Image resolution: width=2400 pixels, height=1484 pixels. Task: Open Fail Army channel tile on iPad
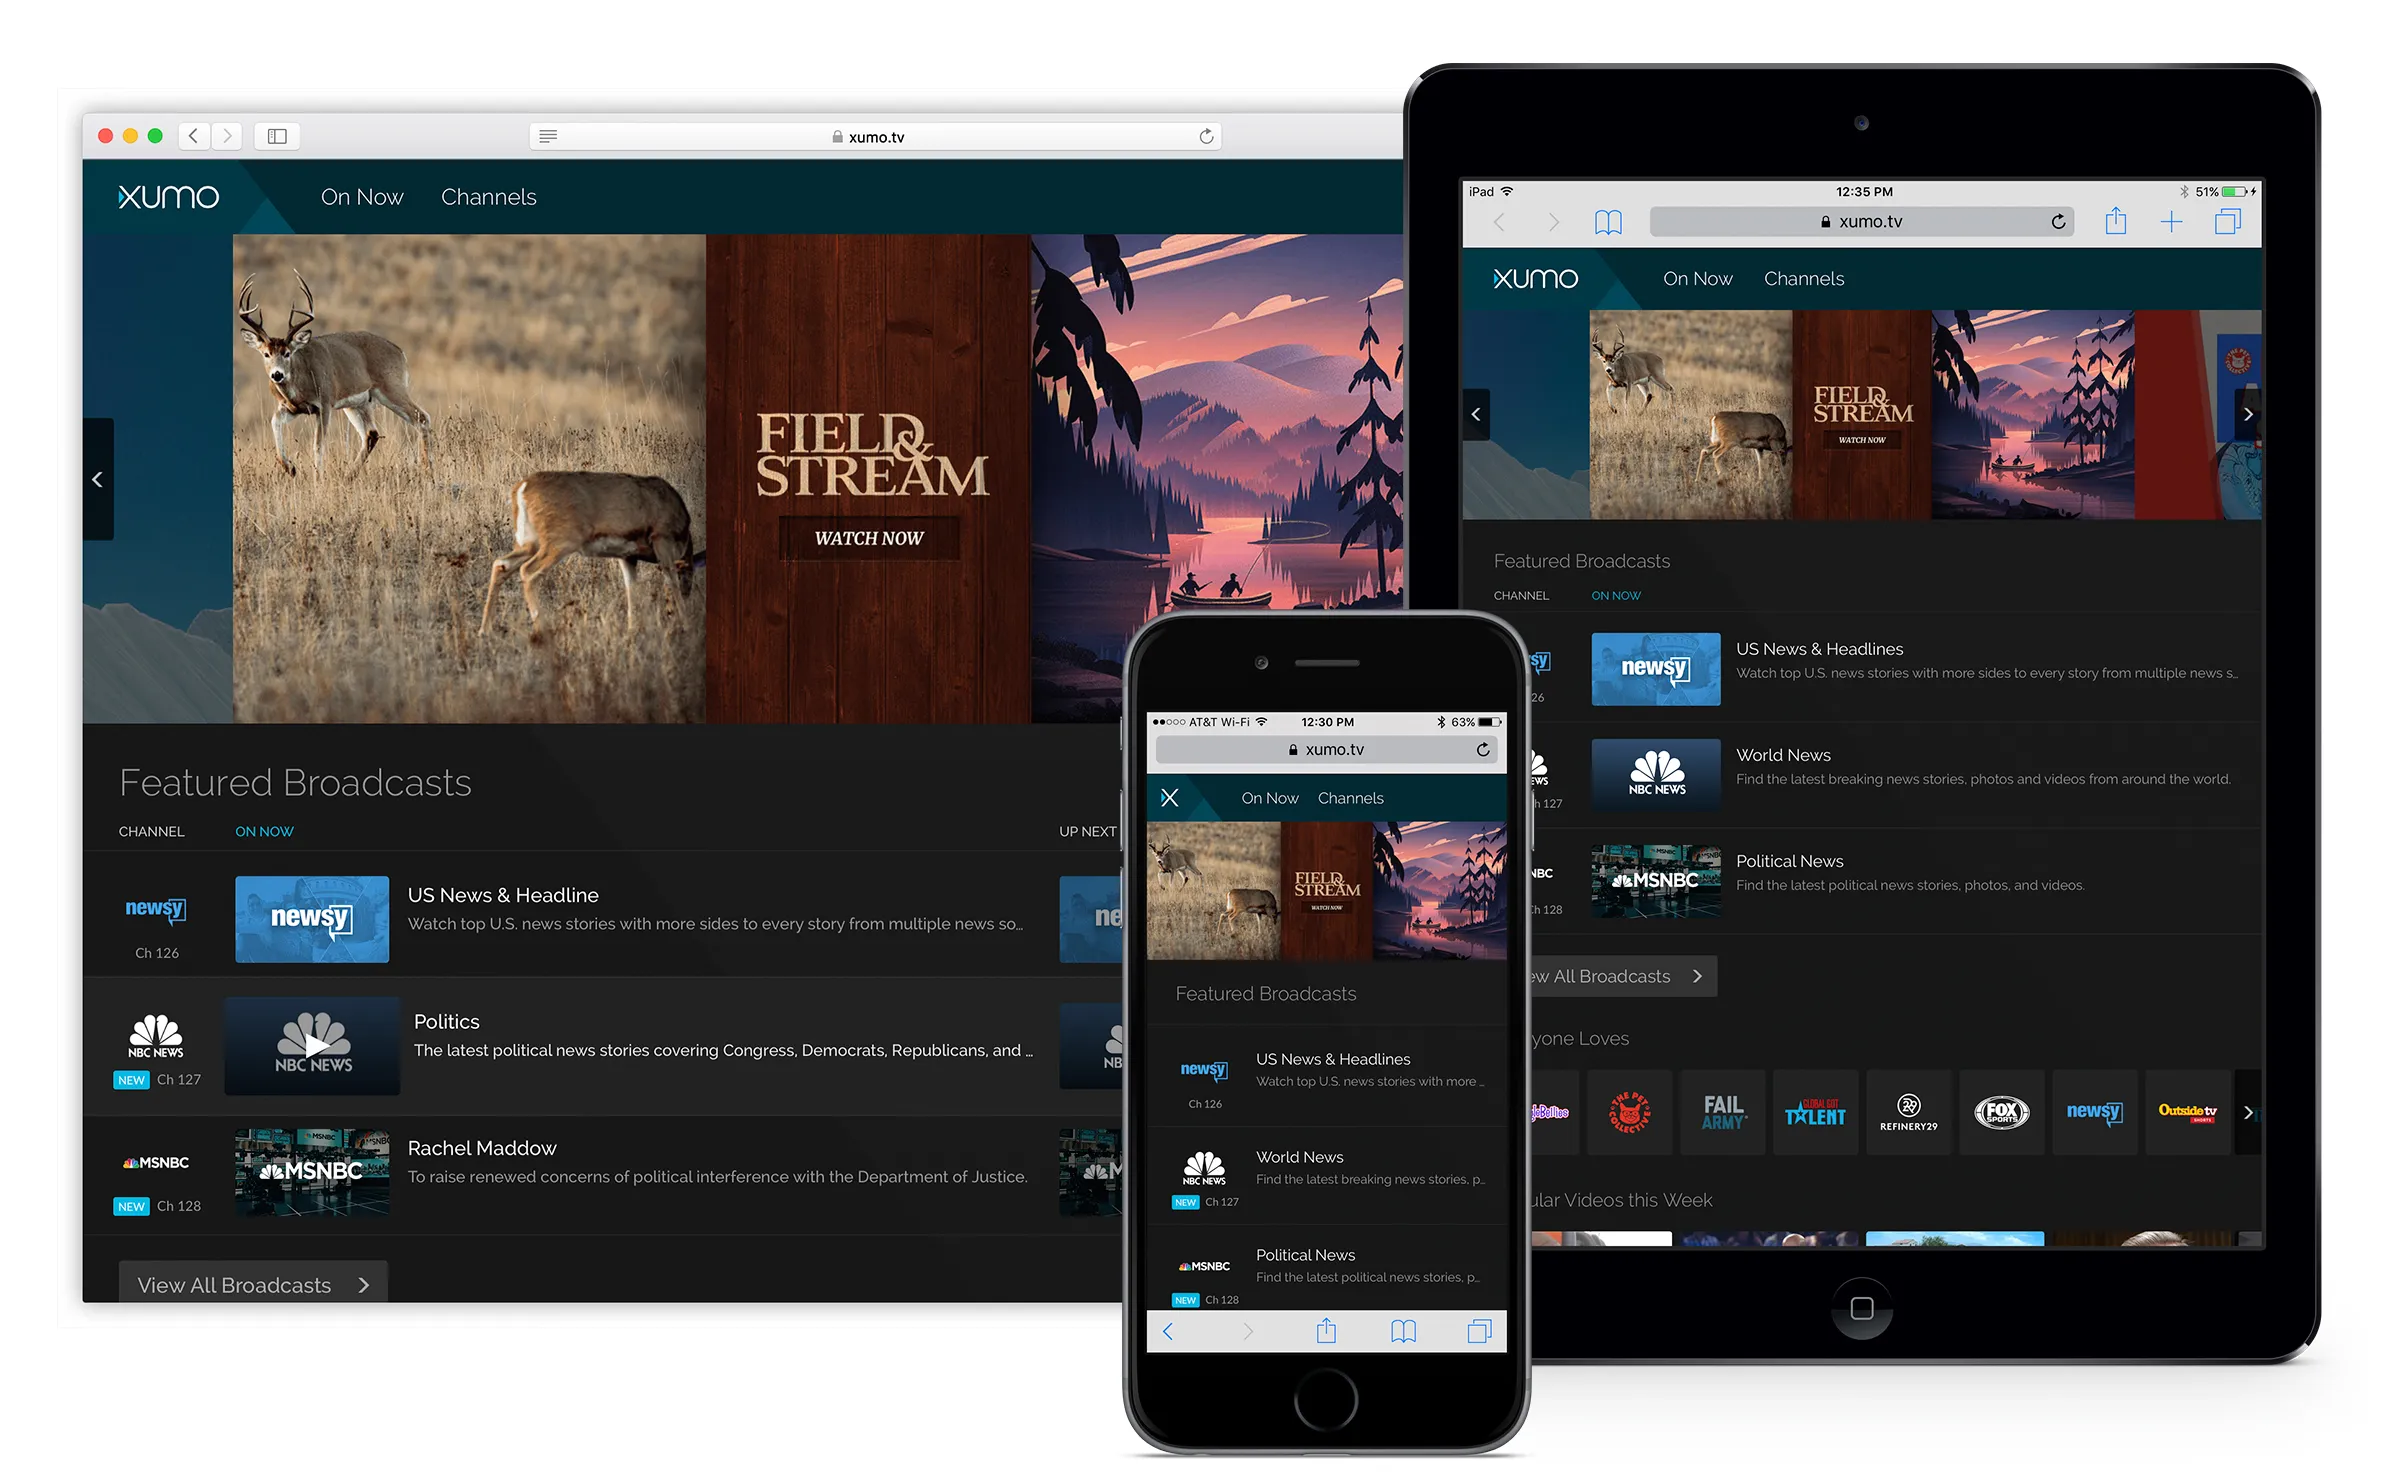[1722, 1112]
